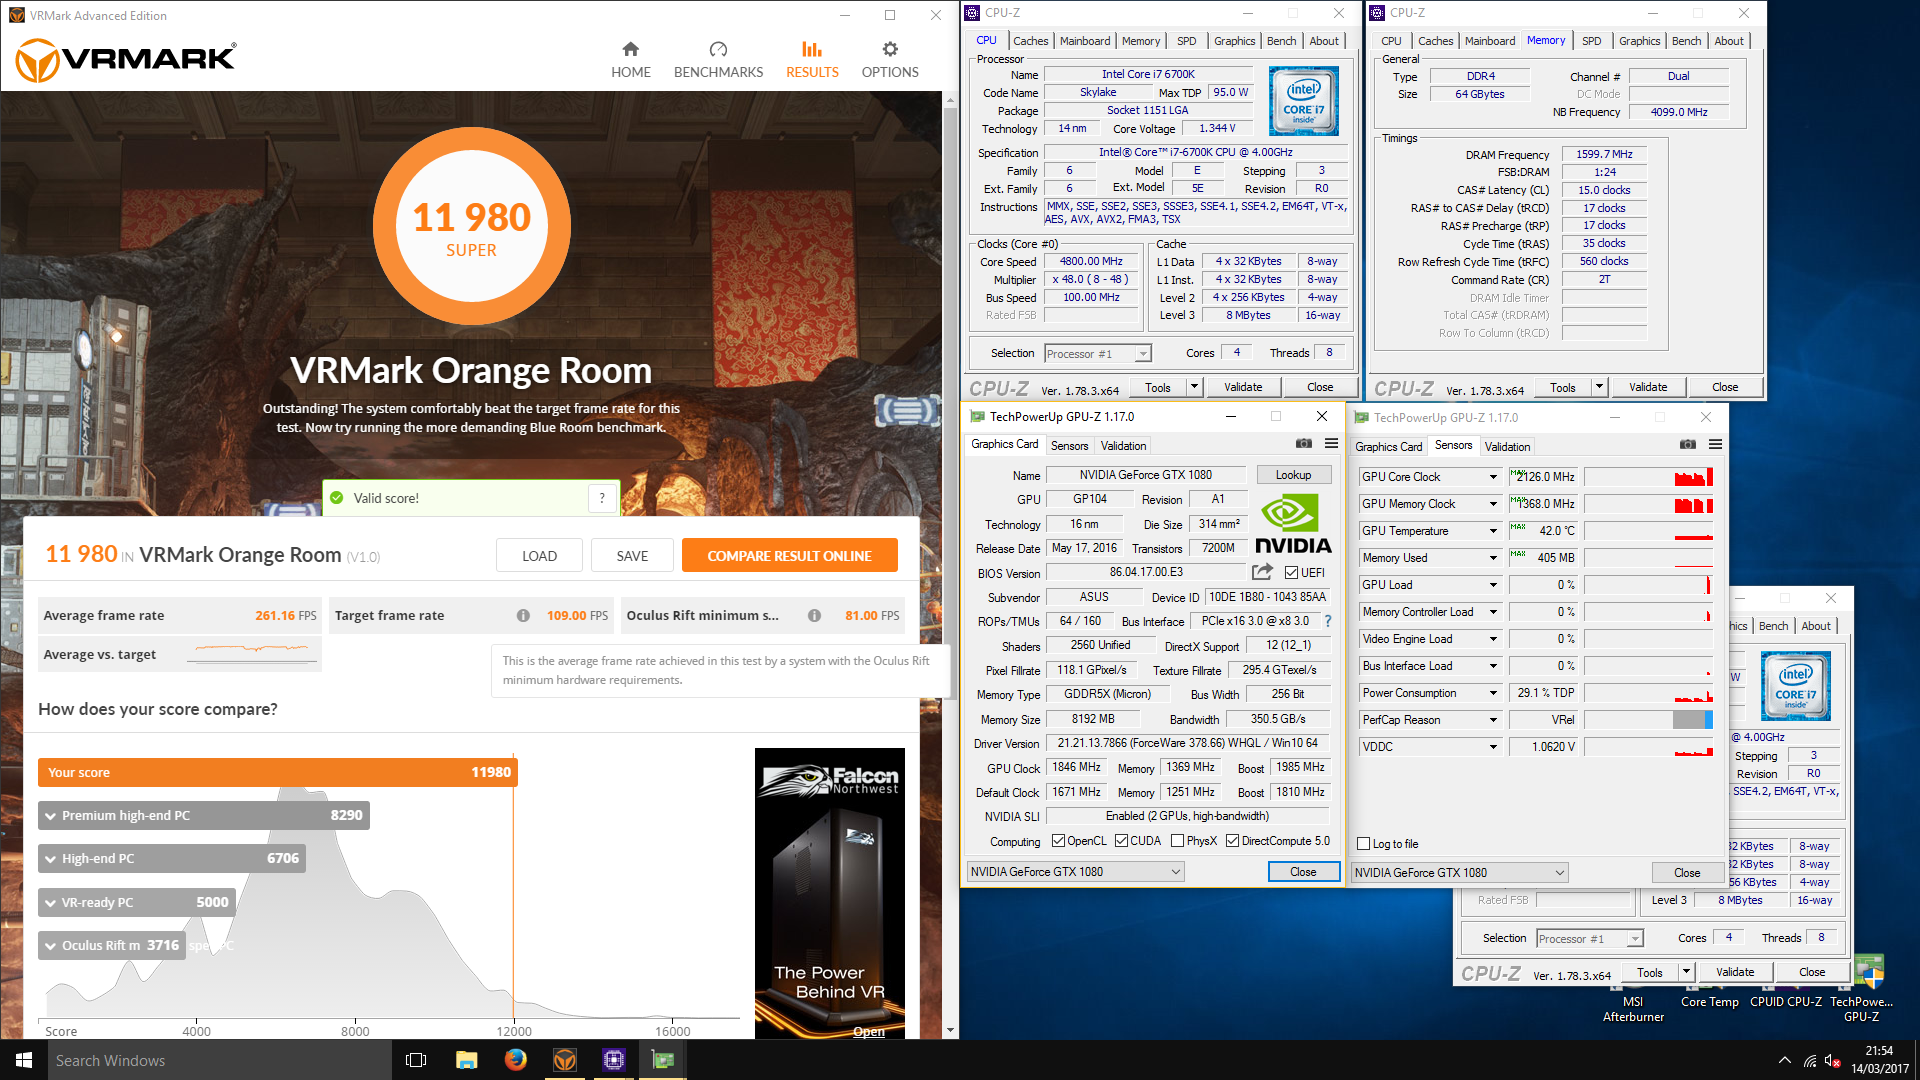Screen dimensions: 1920x1080
Task: Expand Premium high-end PC comparison
Action: click(x=50, y=816)
